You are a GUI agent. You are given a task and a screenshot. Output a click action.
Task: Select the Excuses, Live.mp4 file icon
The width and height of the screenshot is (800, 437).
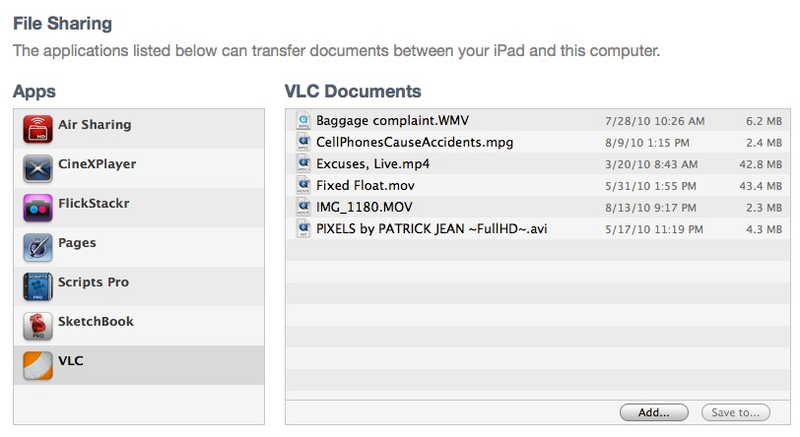click(304, 164)
